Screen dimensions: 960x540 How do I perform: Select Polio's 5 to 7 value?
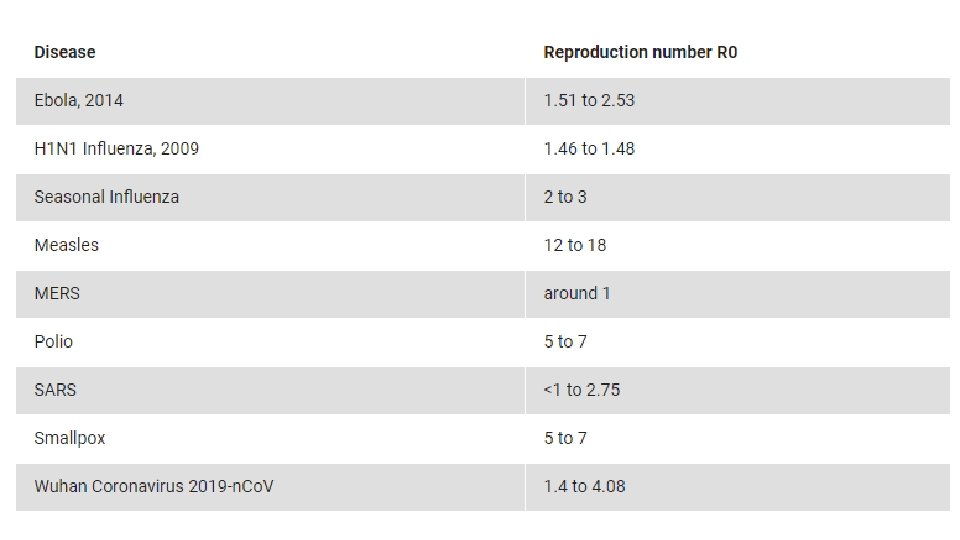click(565, 342)
